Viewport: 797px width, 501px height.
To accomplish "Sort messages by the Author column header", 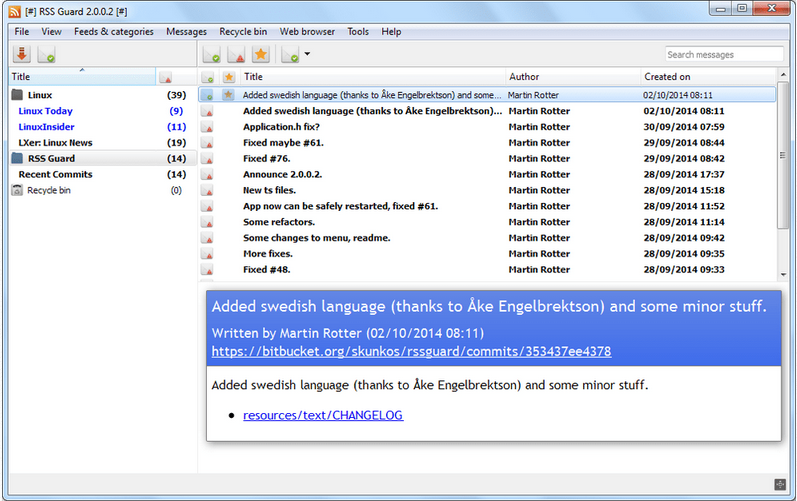I will tap(573, 77).
